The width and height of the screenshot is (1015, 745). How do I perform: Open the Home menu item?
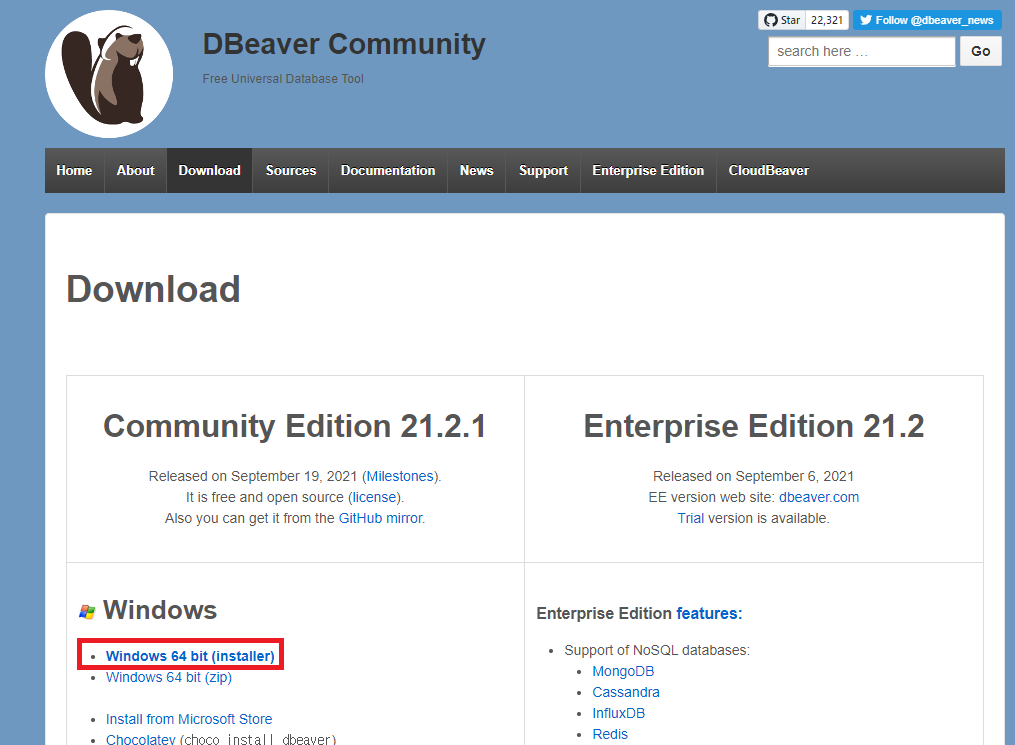[74, 170]
